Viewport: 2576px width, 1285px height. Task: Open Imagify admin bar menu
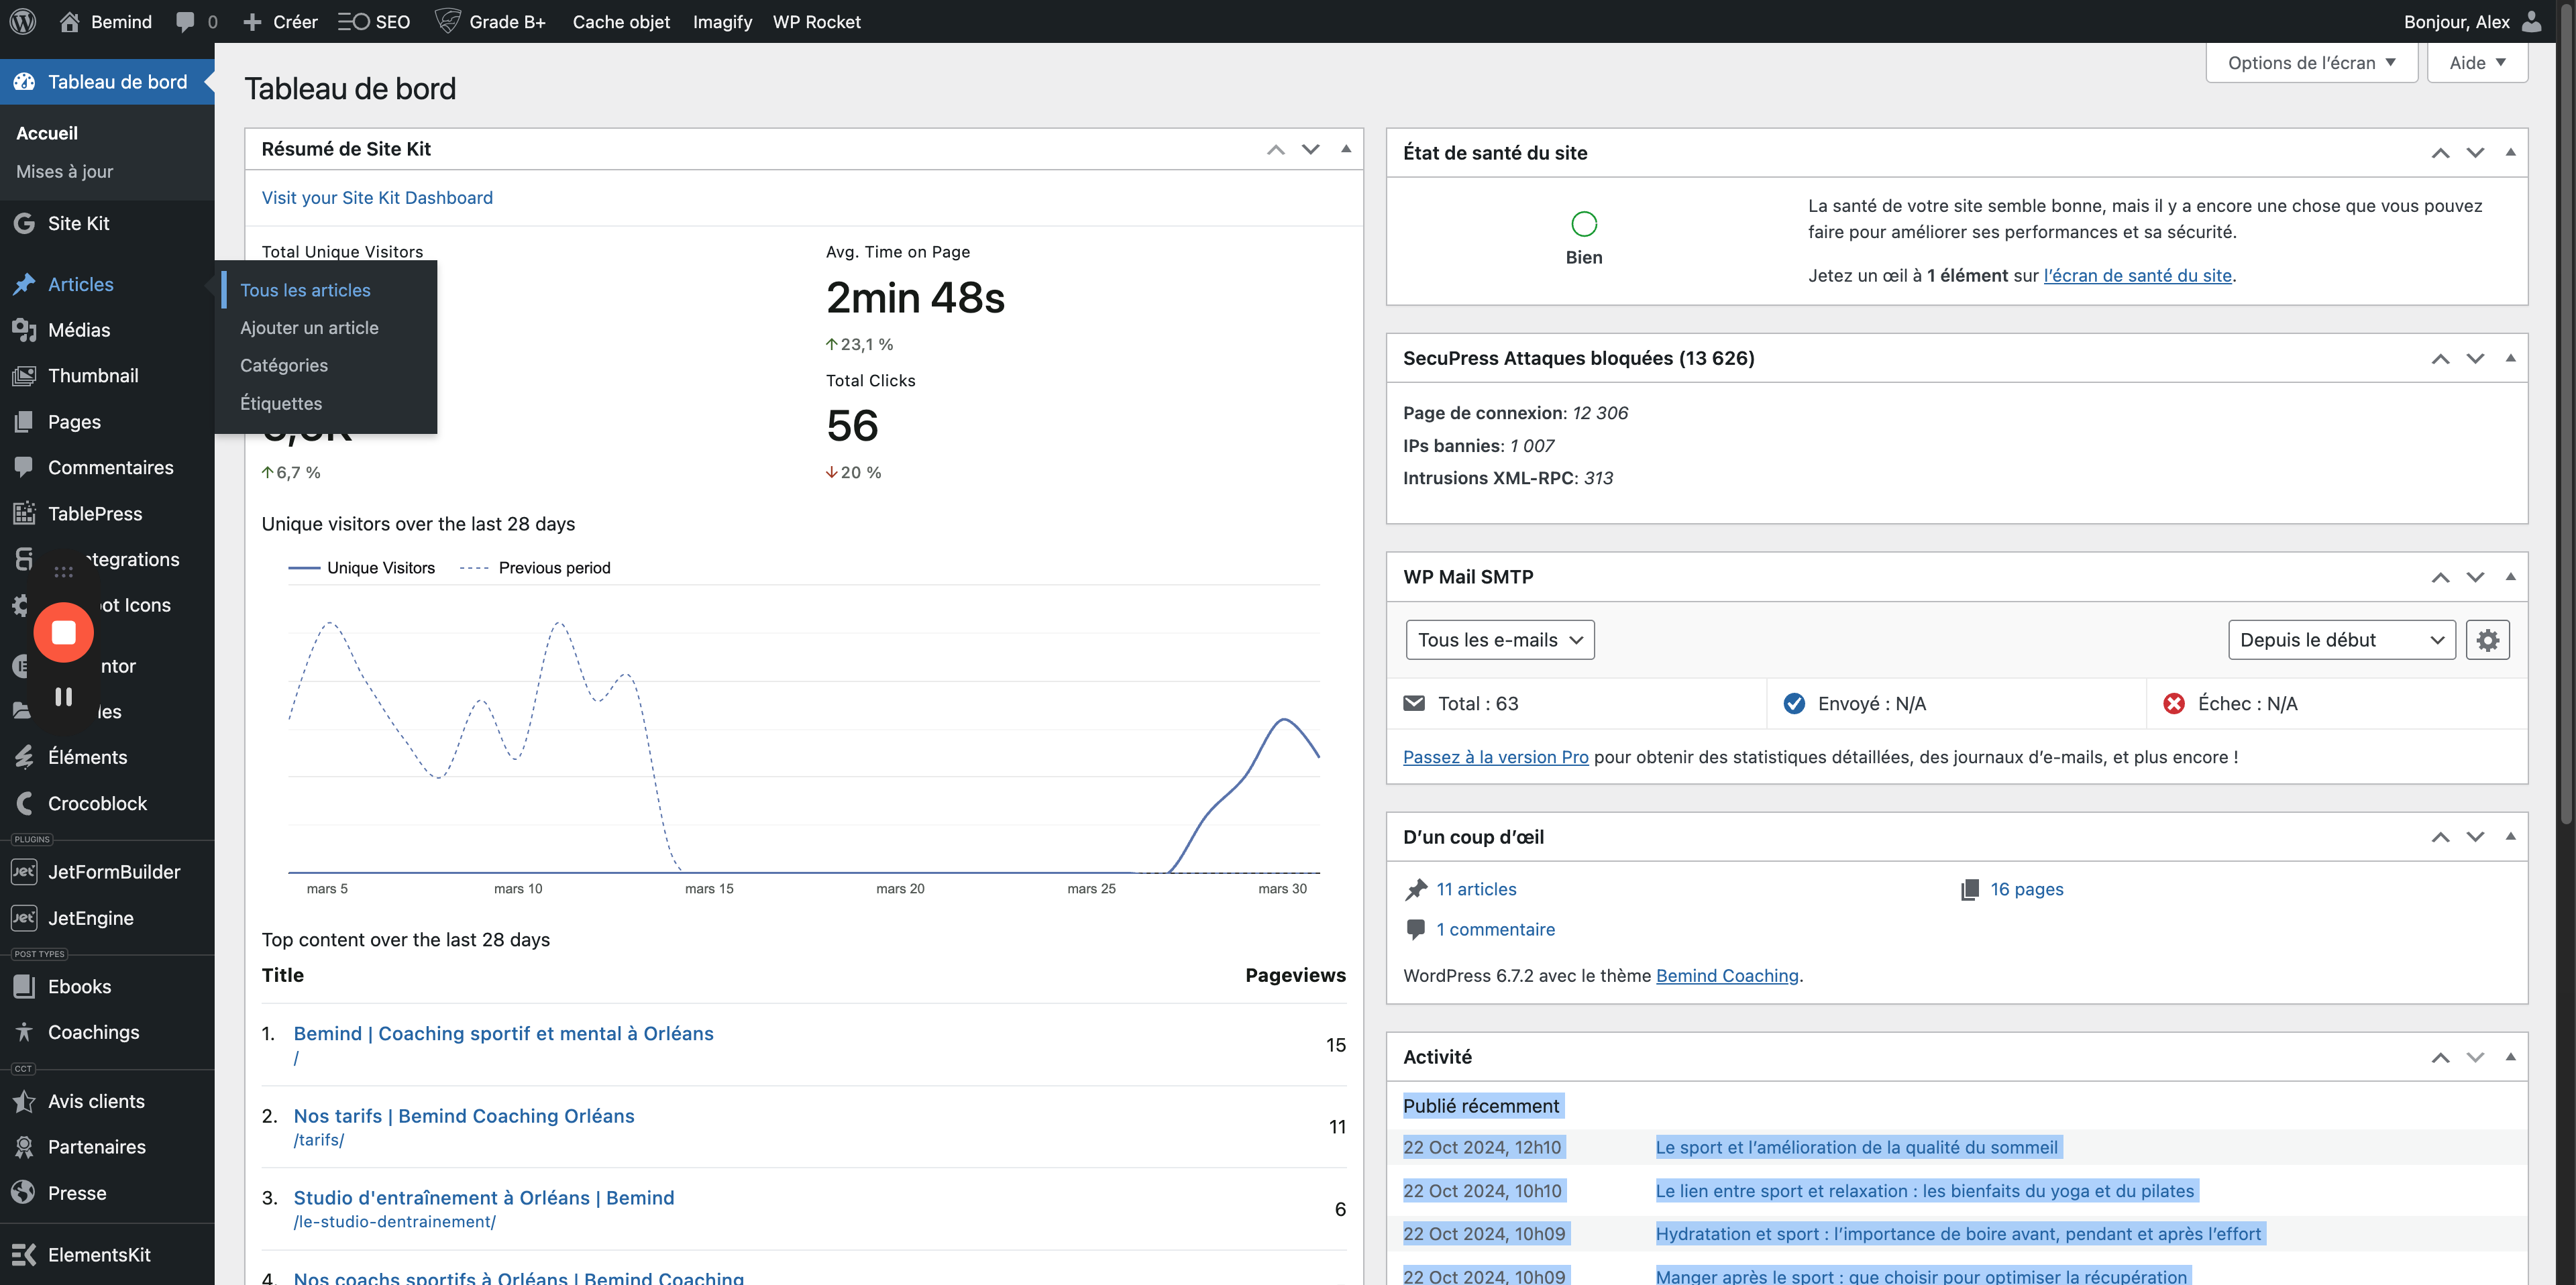(x=722, y=21)
